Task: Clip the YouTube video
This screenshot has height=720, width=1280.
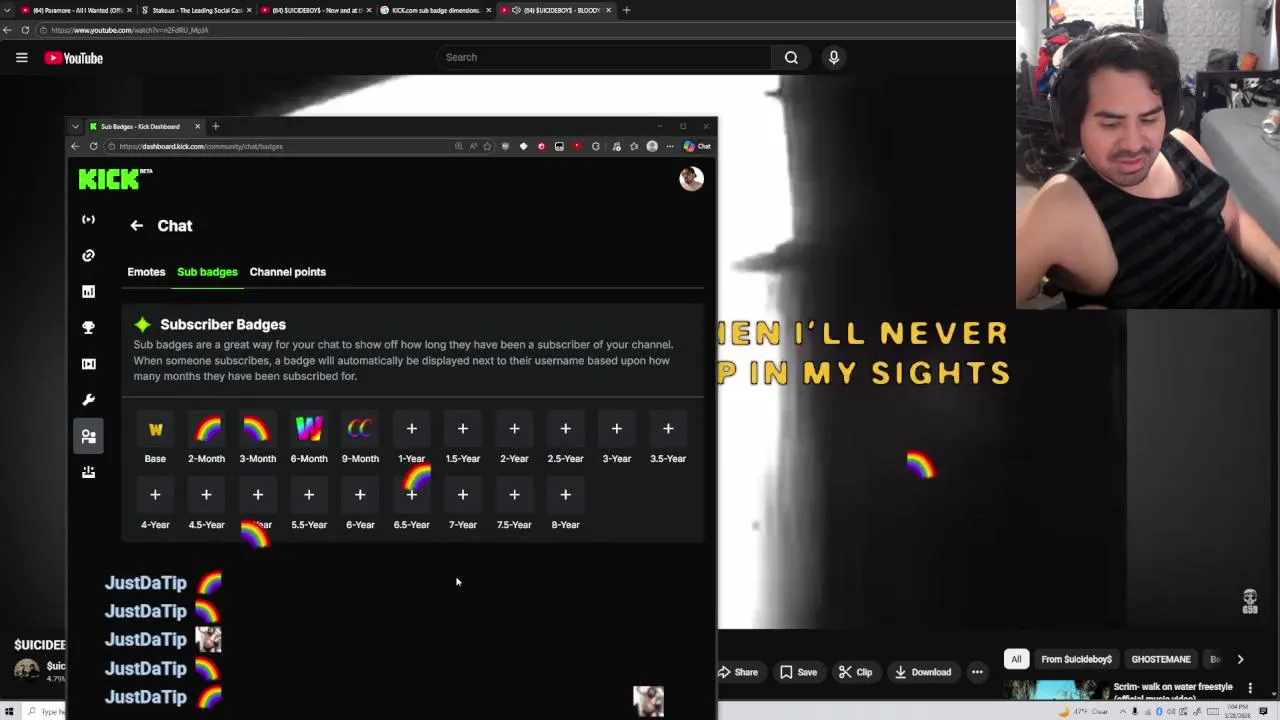Action: pyautogui.click(x=855, y=672)
